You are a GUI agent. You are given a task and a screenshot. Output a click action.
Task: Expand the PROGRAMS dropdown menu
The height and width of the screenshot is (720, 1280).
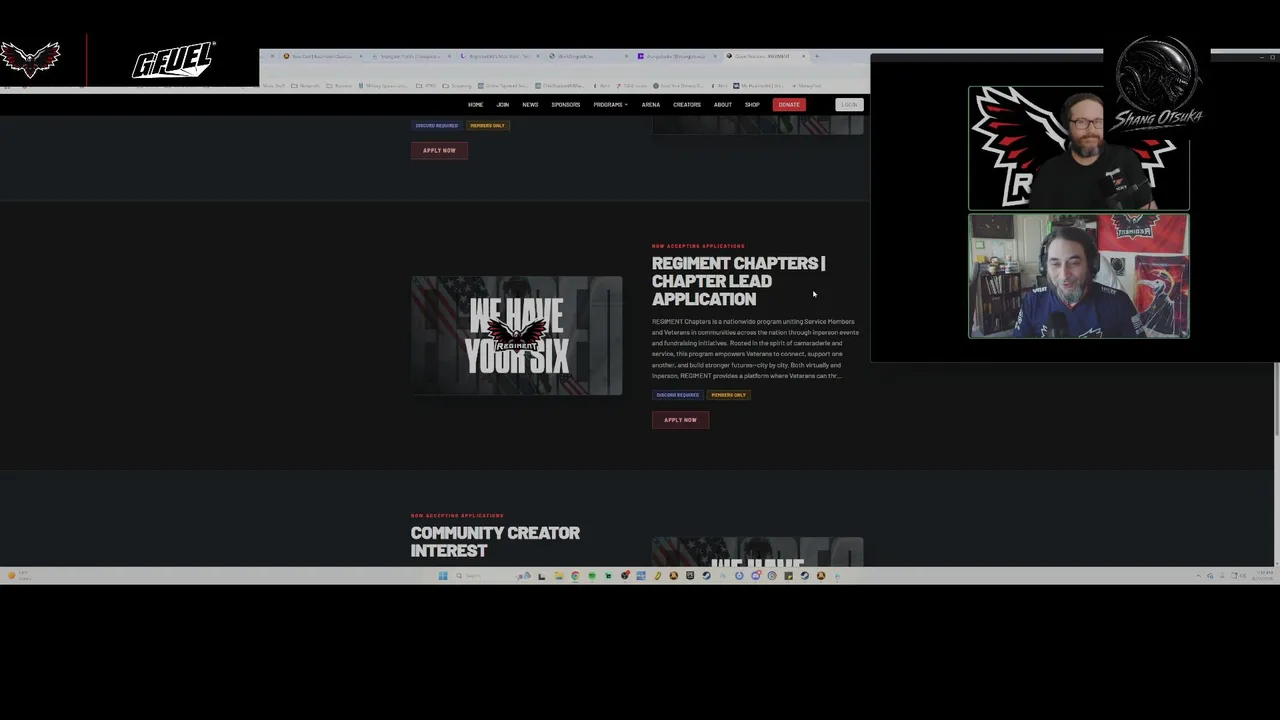click(610, 105)
